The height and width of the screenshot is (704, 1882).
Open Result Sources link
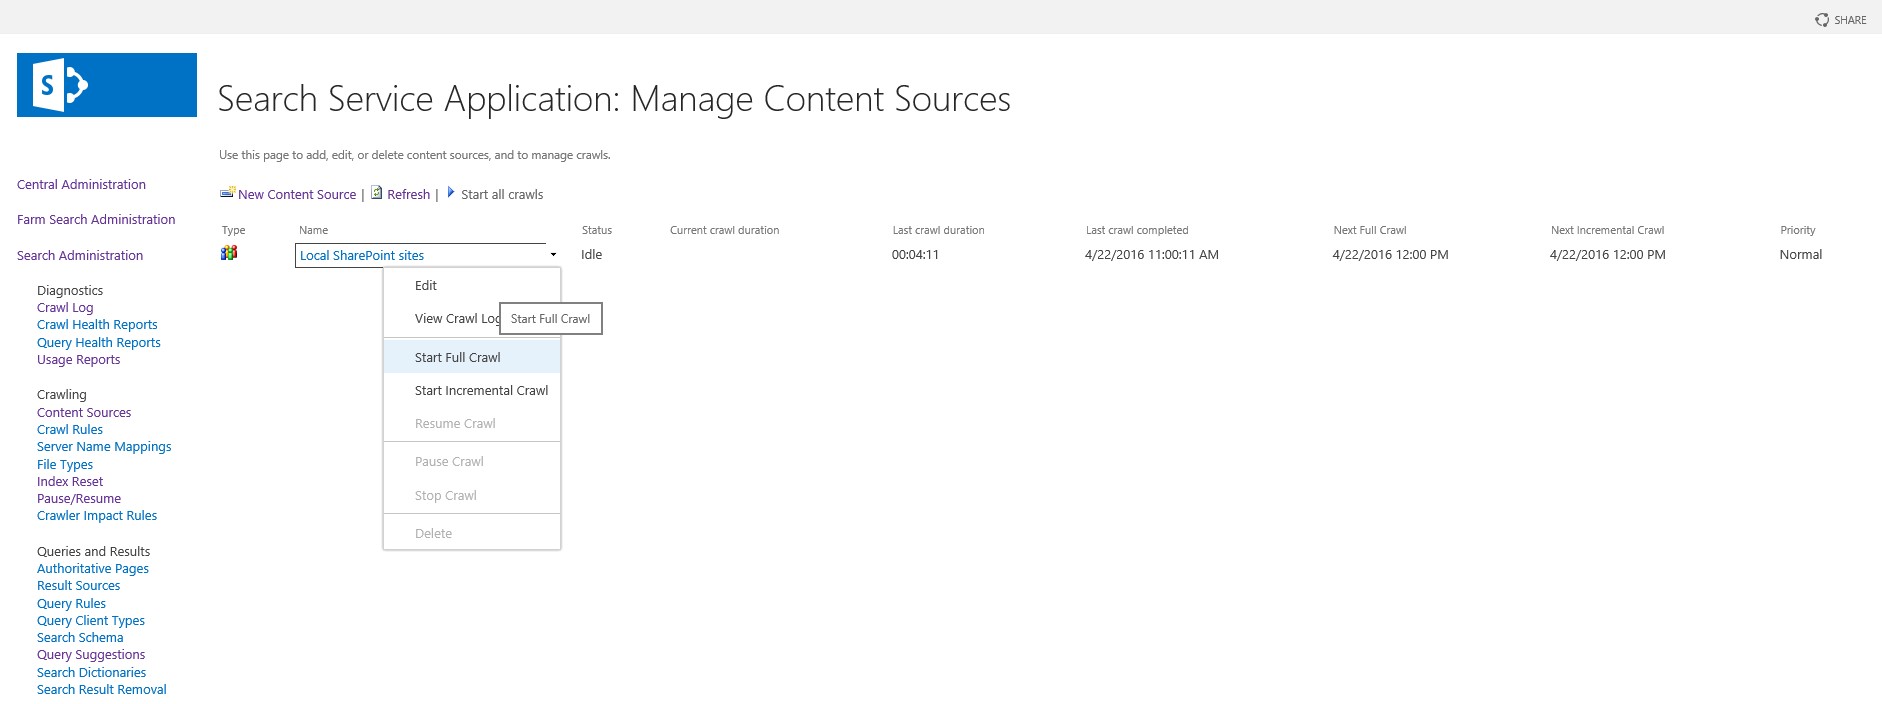pos(78,586)
